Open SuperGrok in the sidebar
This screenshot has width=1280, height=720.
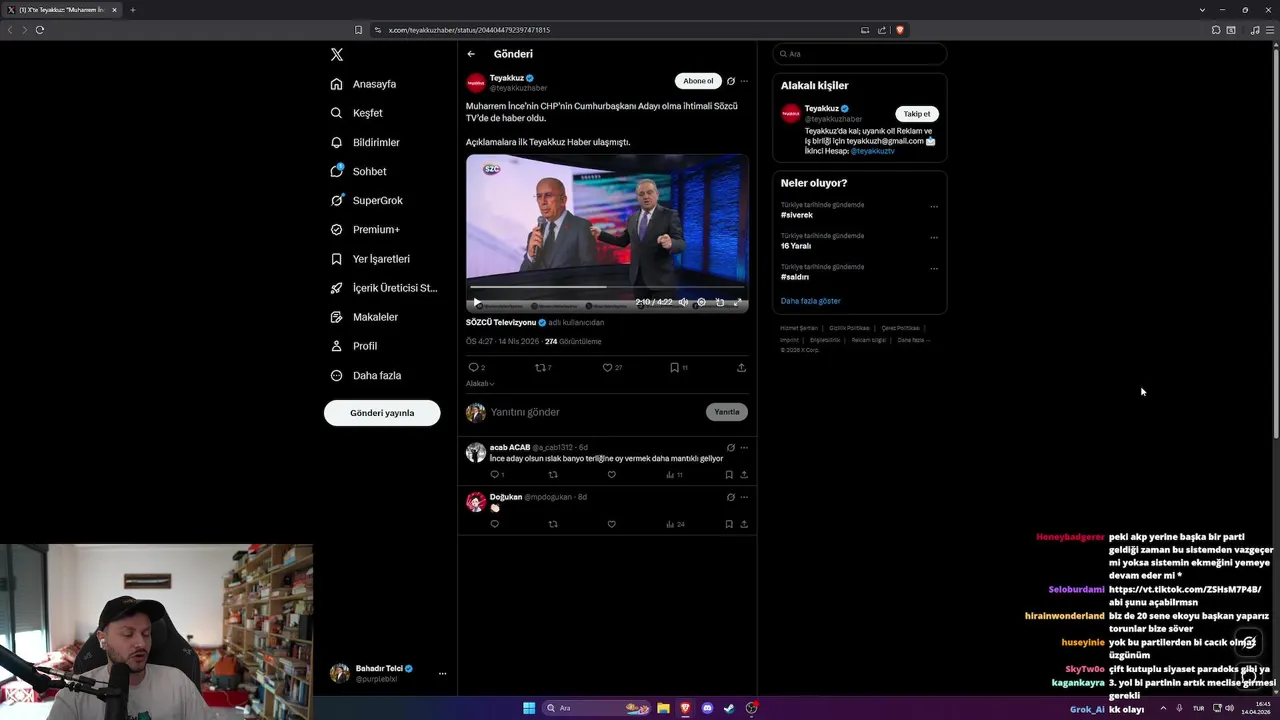pyautogui.click(x=366, y=200)
